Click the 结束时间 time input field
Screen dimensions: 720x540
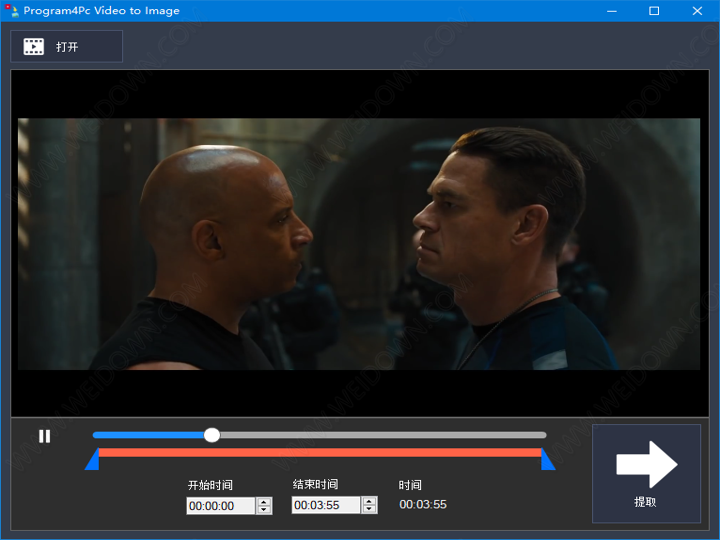(326, 505)
